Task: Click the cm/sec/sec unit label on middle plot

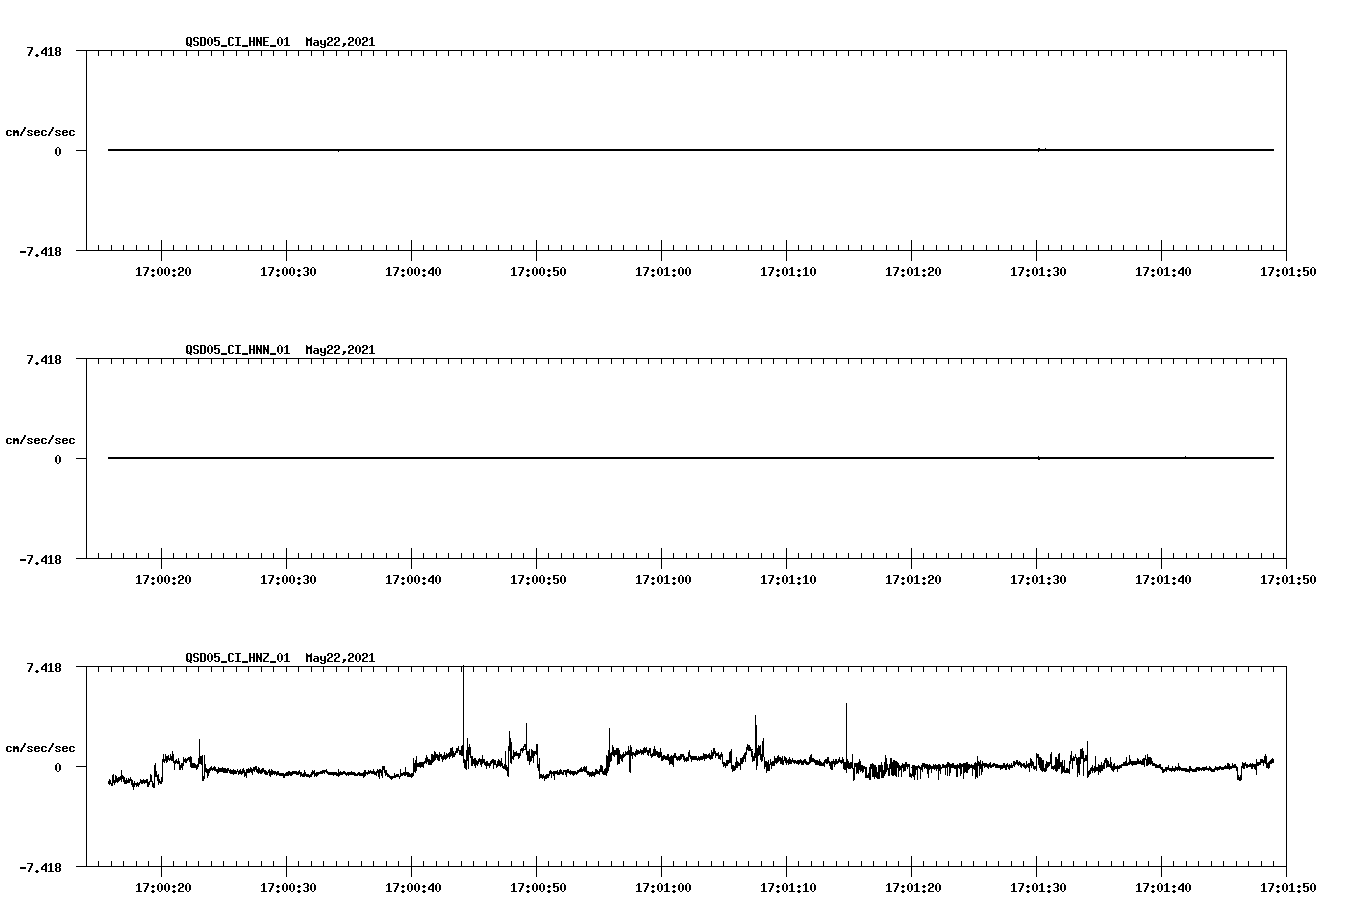Action: 41,439
